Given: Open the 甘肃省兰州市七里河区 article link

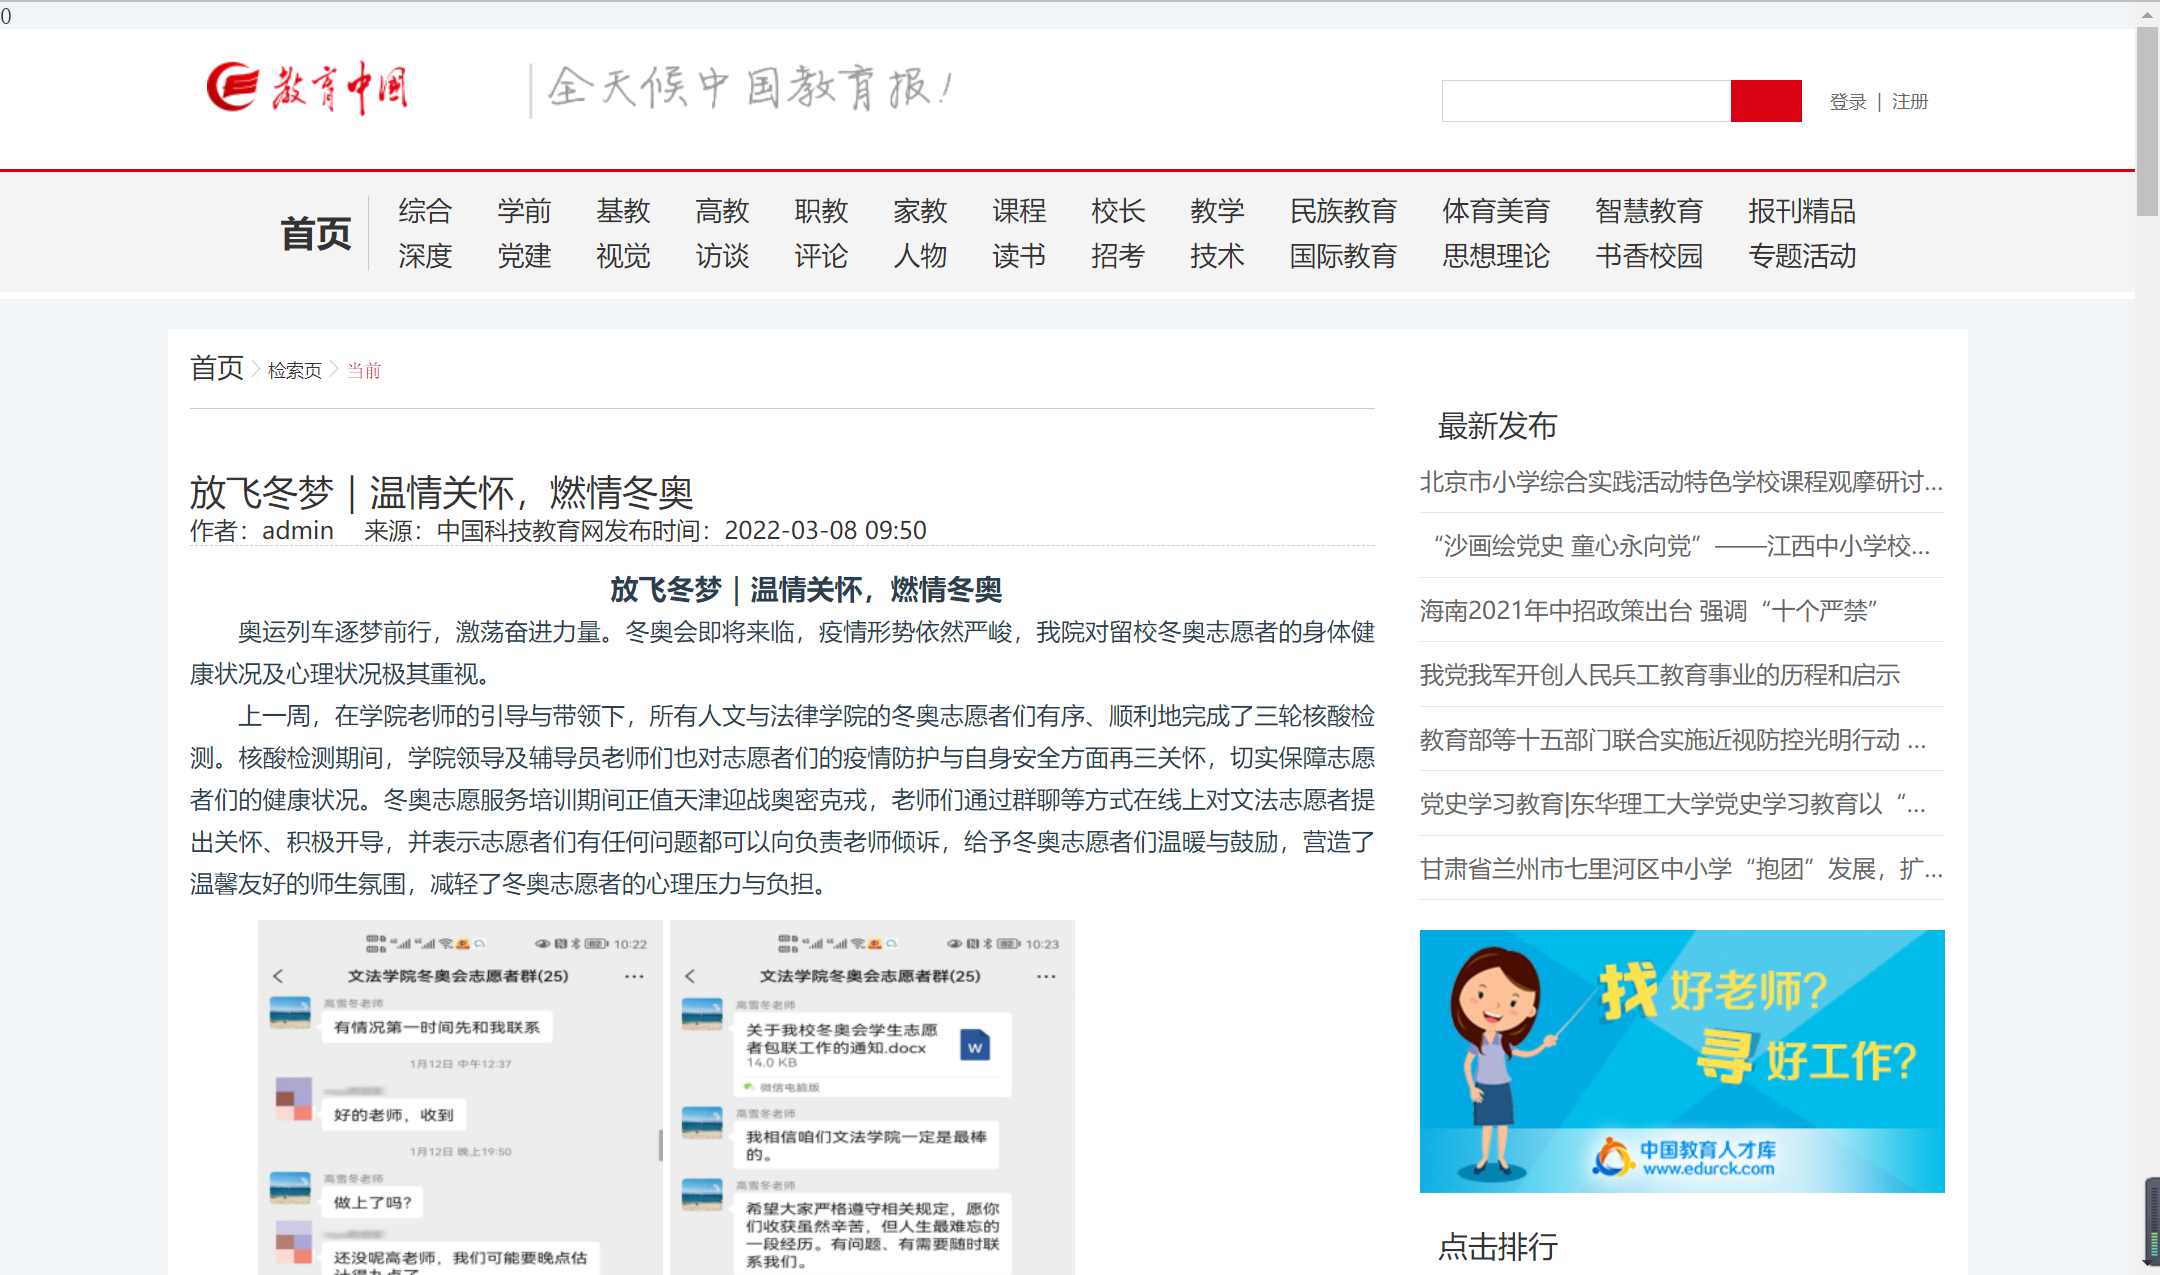Looking at the screenshot, I should tap(1680, 868).
